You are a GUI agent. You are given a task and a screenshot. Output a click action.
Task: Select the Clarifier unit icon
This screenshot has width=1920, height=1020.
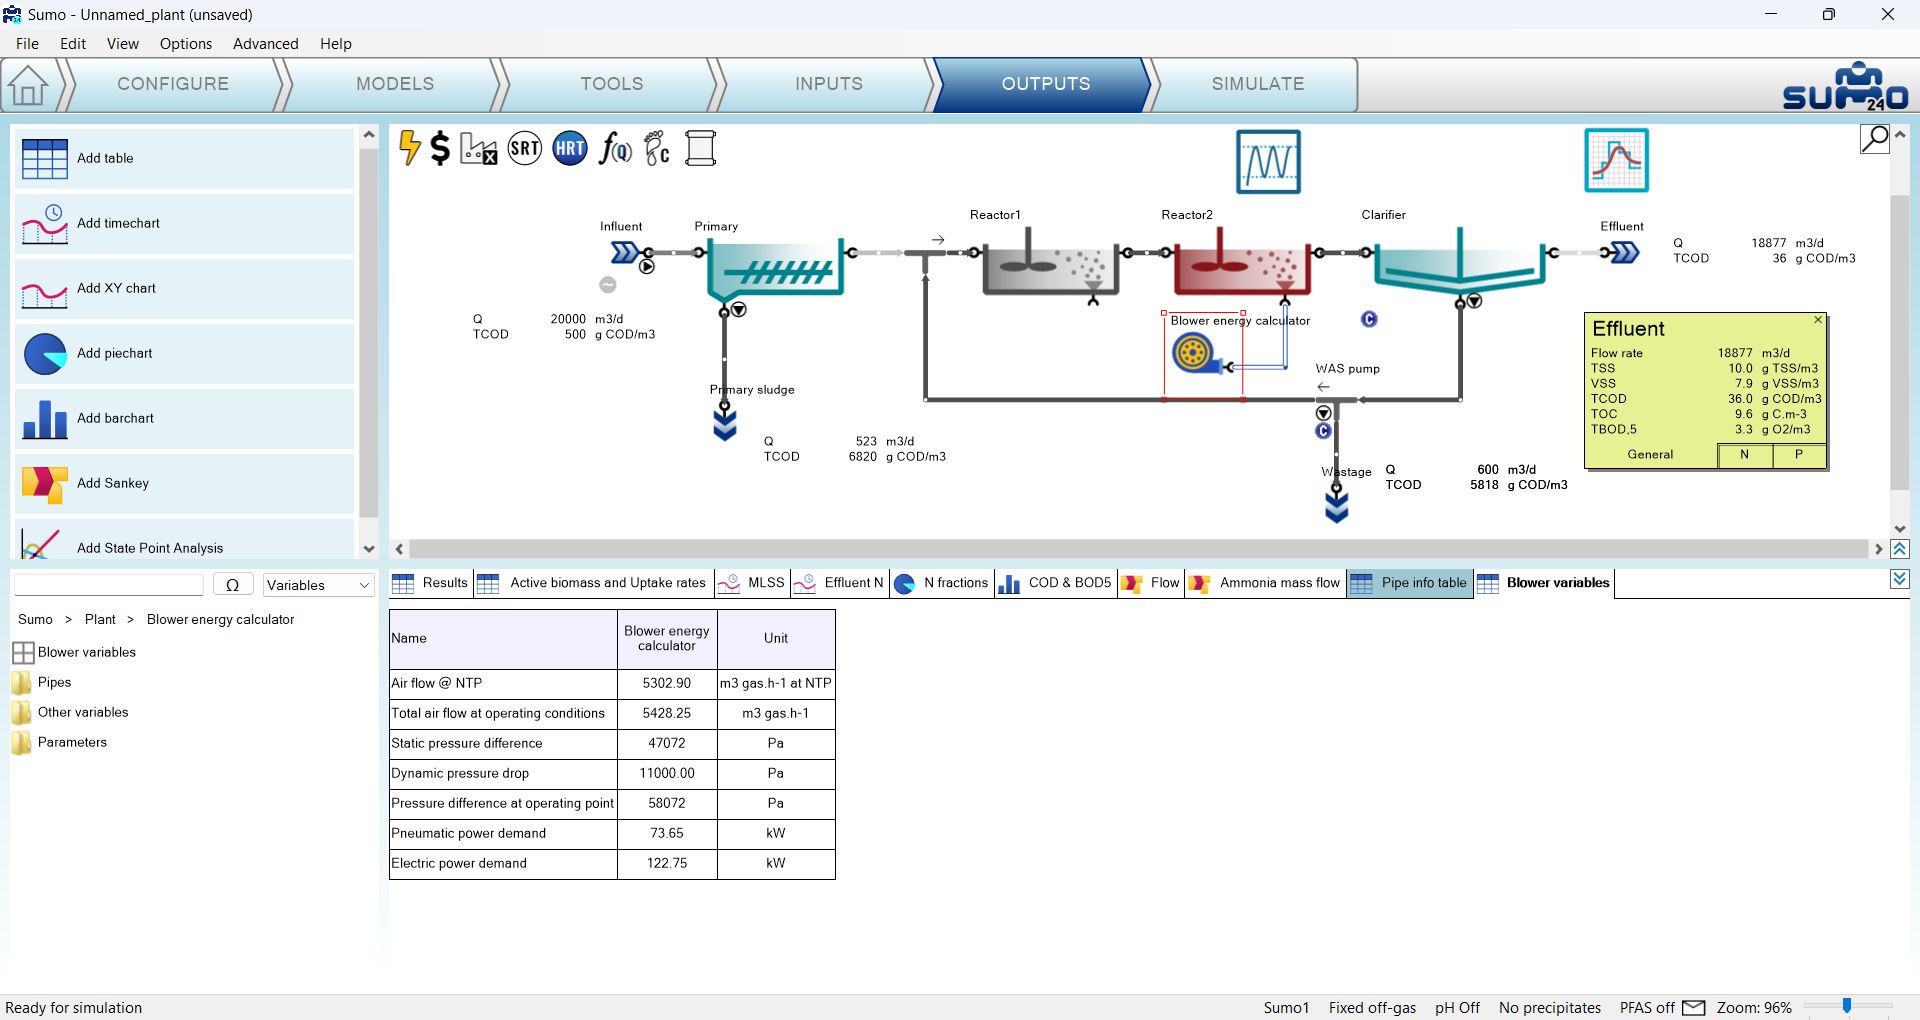(x=1460, y=262)
